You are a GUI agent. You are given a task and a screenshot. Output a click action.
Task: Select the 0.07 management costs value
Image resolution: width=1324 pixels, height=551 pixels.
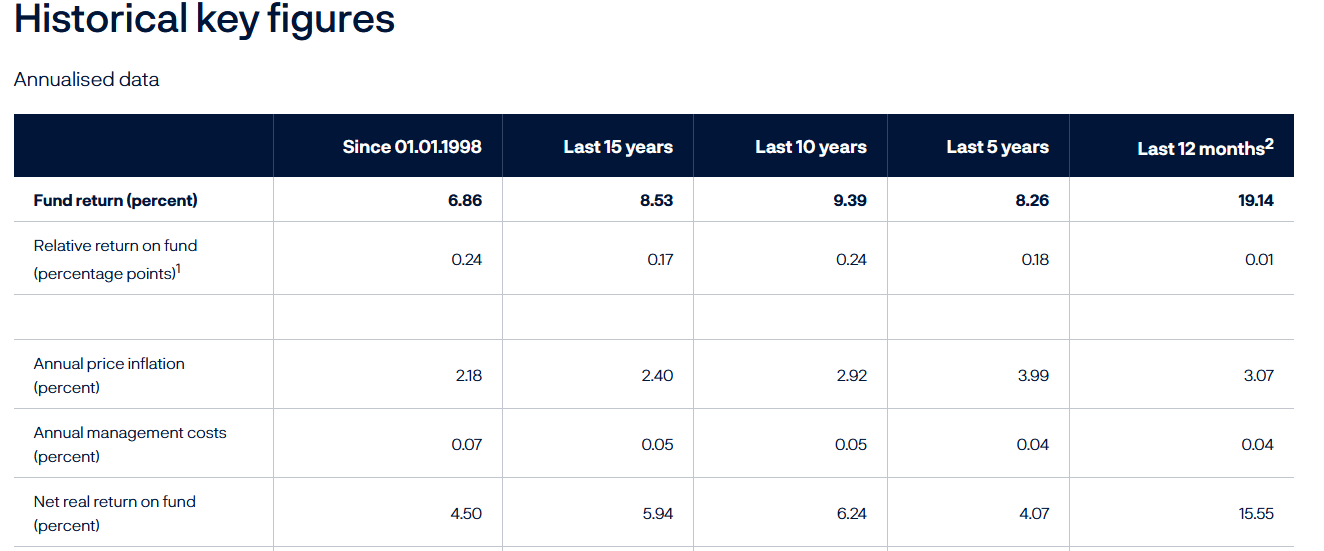tap(466, 445)
